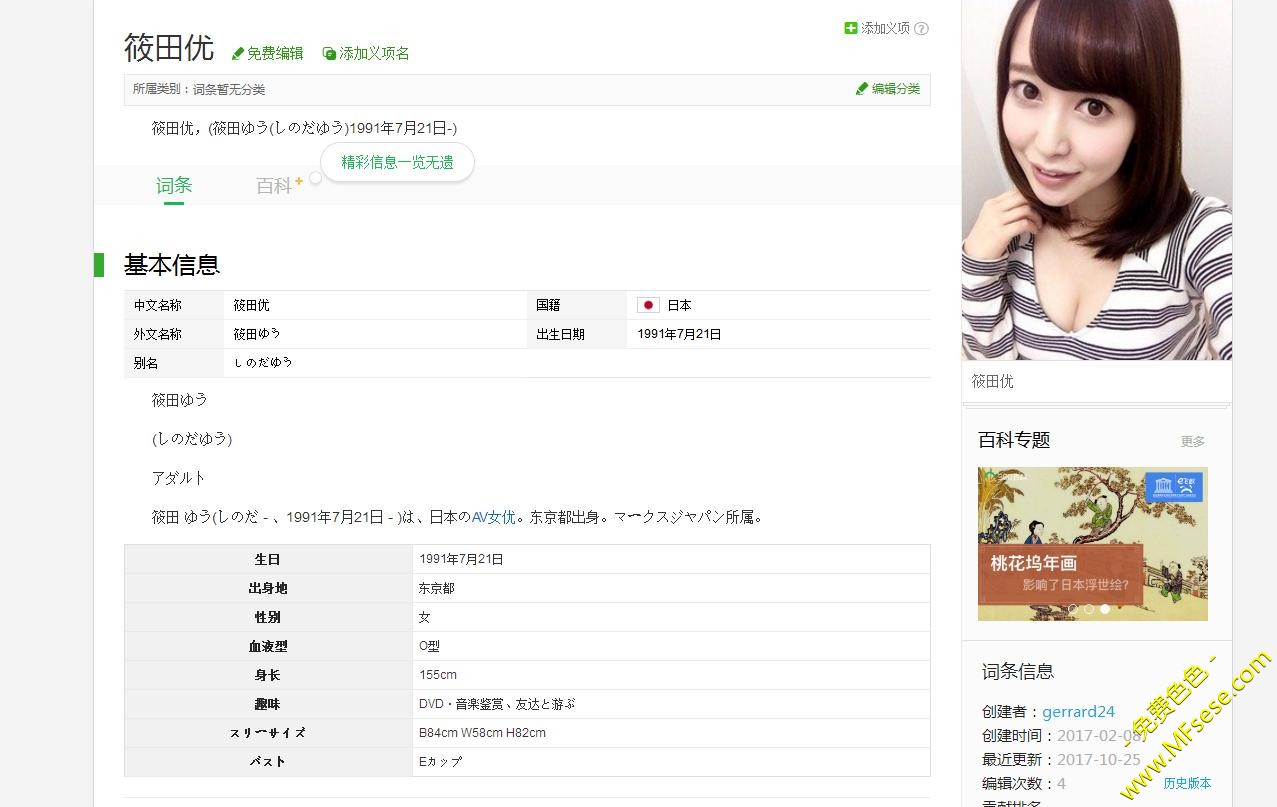1277x807 pixels.
Task: Click the entry photo in the sidebar
Action: [x=1096, y=180]
